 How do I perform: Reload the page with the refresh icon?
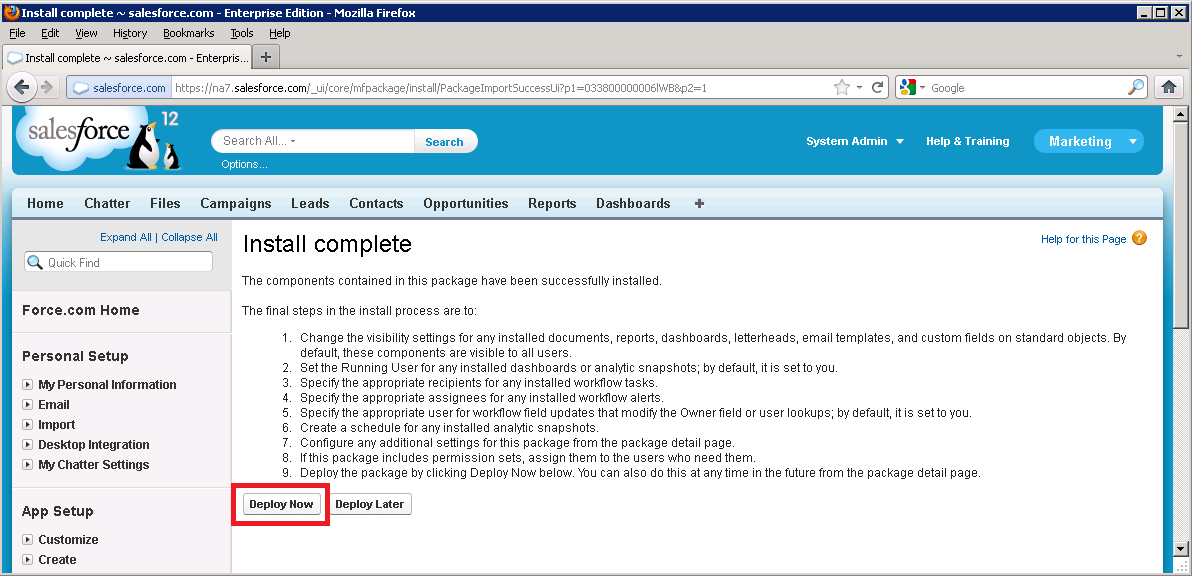pos(878,88)
